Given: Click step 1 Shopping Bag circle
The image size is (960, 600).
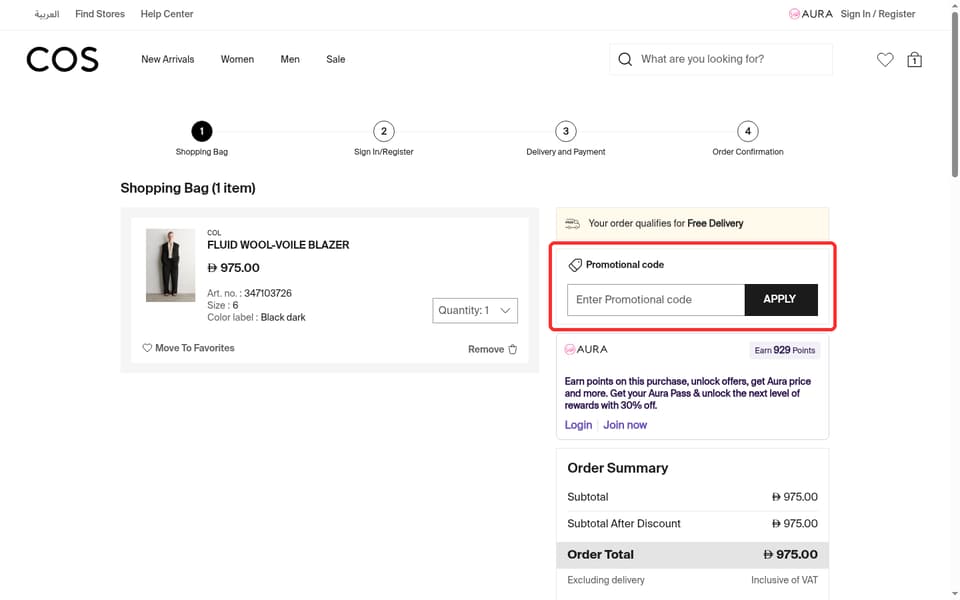Looking at the screenshot, I should pos(201,131).
